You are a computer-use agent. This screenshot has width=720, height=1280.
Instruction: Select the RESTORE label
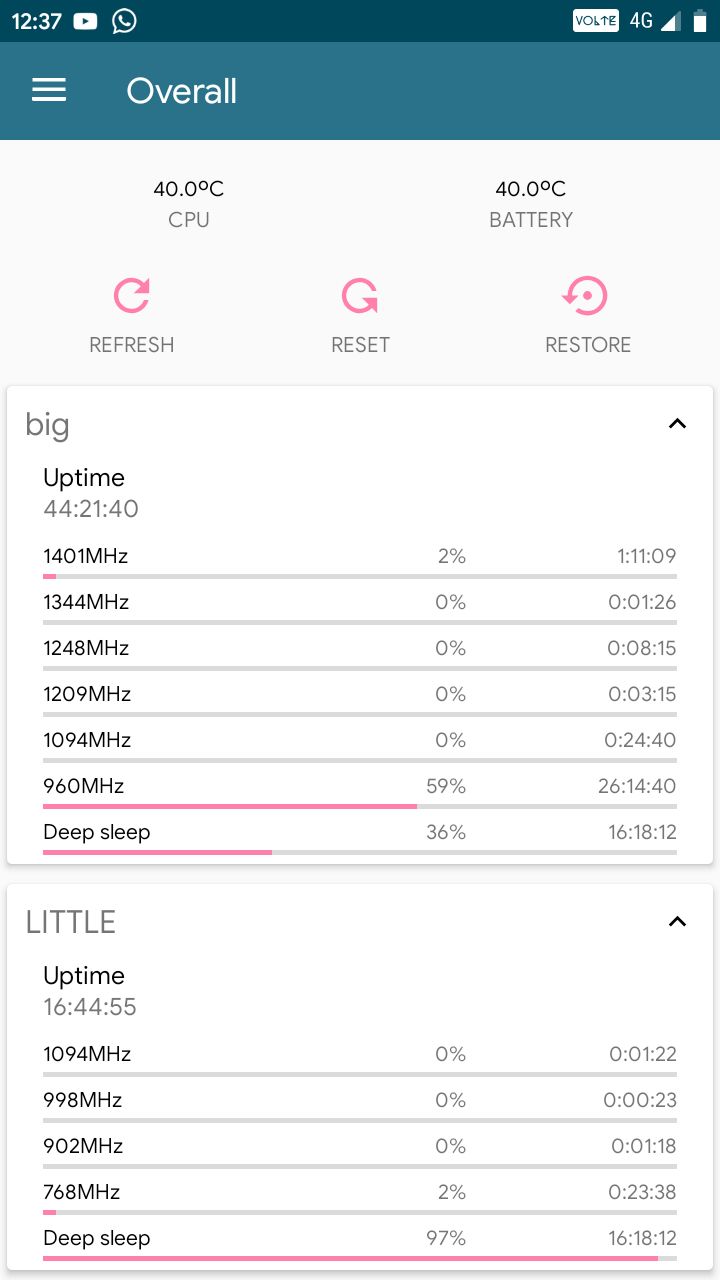[x=588, y=345]
